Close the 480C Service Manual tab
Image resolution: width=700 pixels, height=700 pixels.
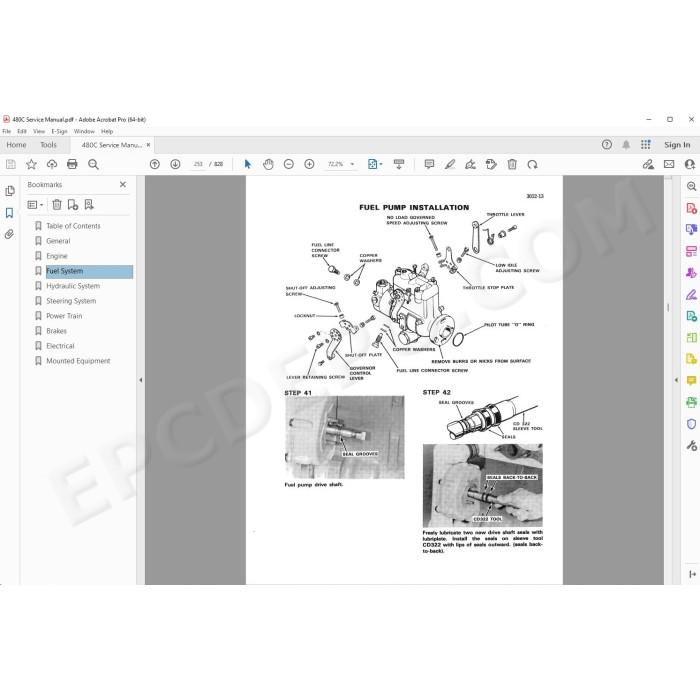tap(149, 145)
